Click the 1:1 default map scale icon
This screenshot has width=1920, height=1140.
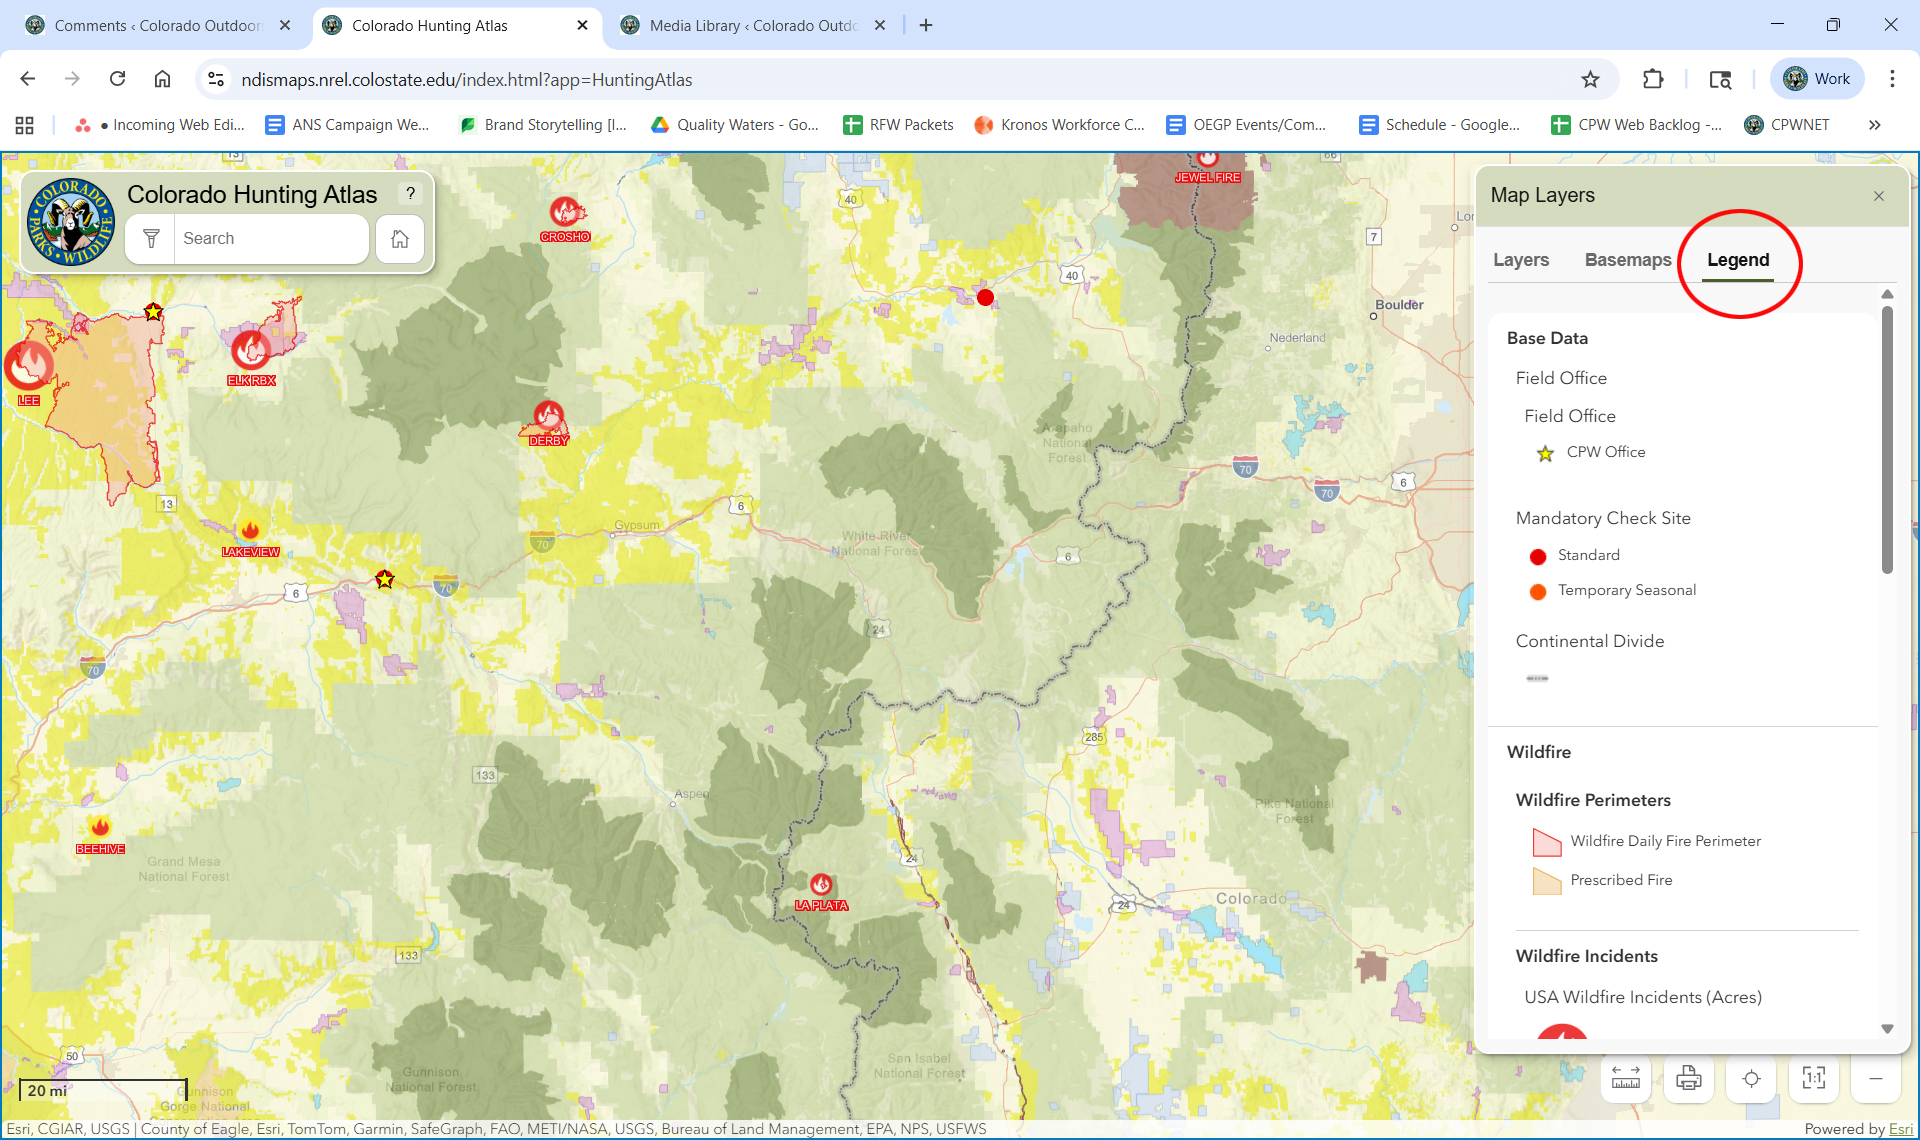pos(1814,1078)
